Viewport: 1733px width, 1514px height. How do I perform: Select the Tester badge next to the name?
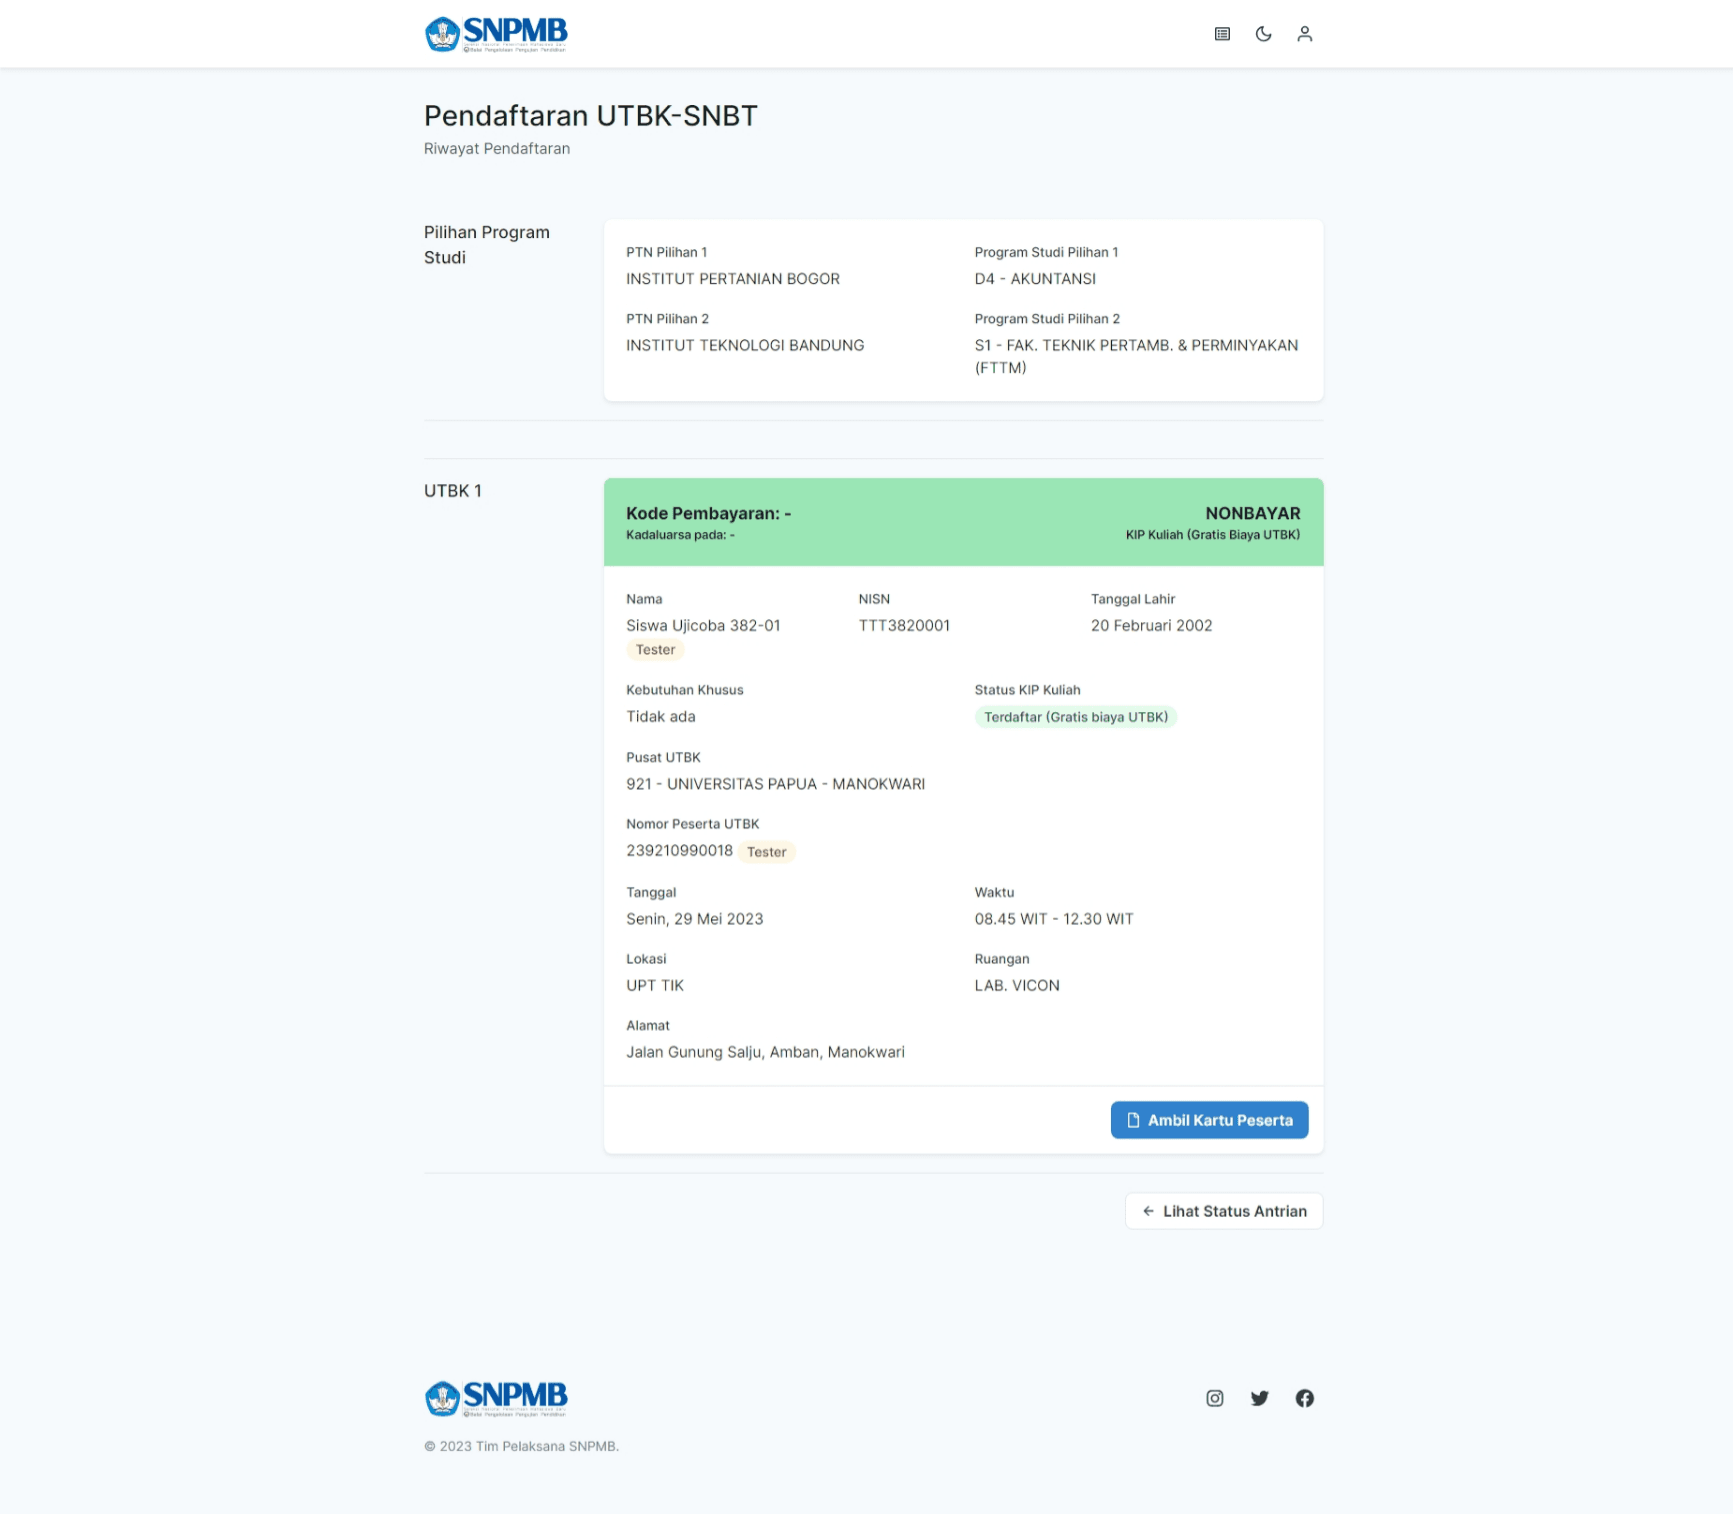(x=655, y=649)
